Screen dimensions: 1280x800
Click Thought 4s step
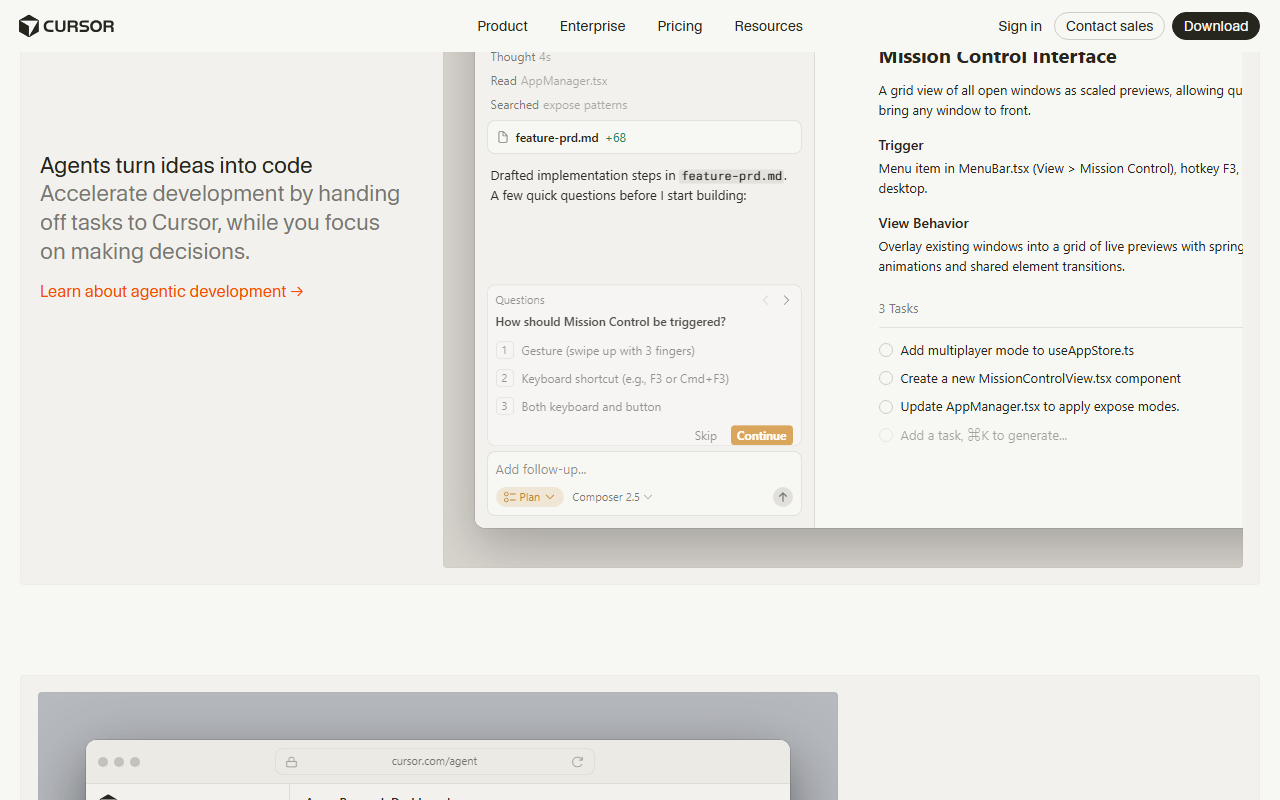520,57
